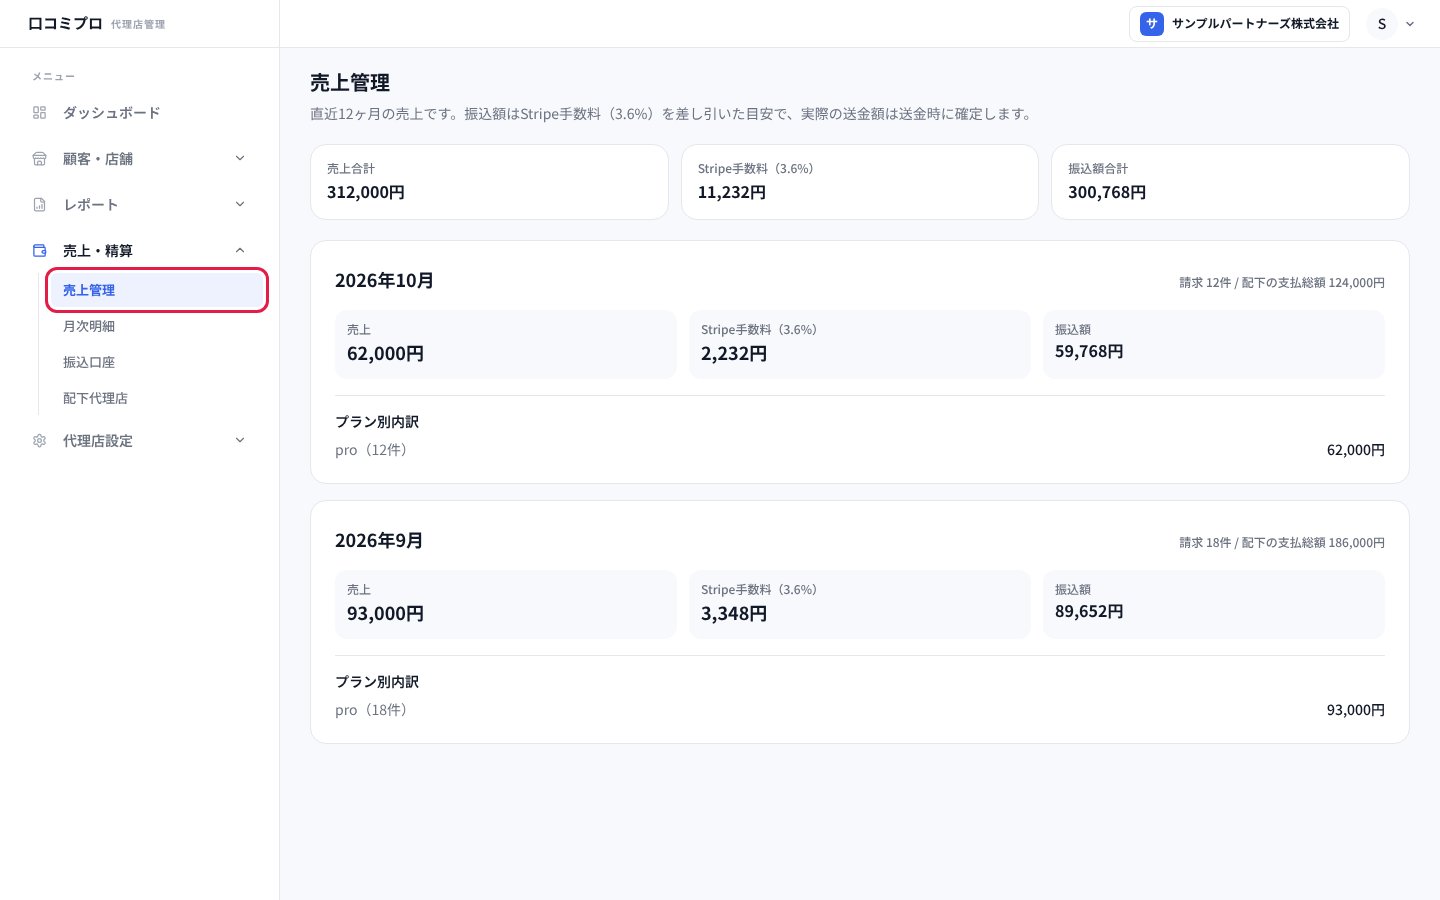Image resolution: width=1440 pixels, height=900 pixels.
Task: Click the report document icon
Action: pos(40,205)
